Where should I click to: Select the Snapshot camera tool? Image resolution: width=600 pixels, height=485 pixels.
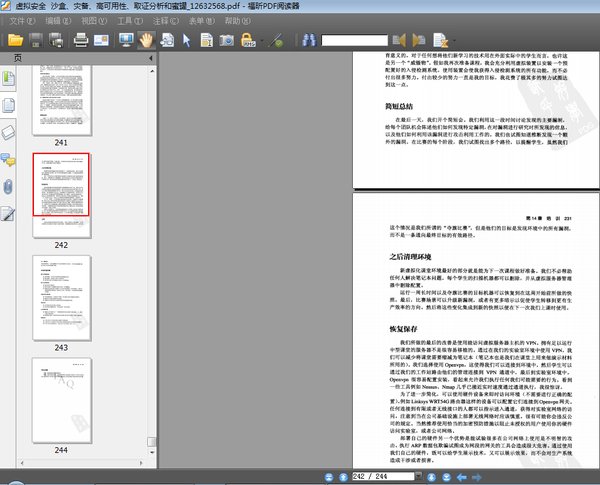[x=227, y=40]
